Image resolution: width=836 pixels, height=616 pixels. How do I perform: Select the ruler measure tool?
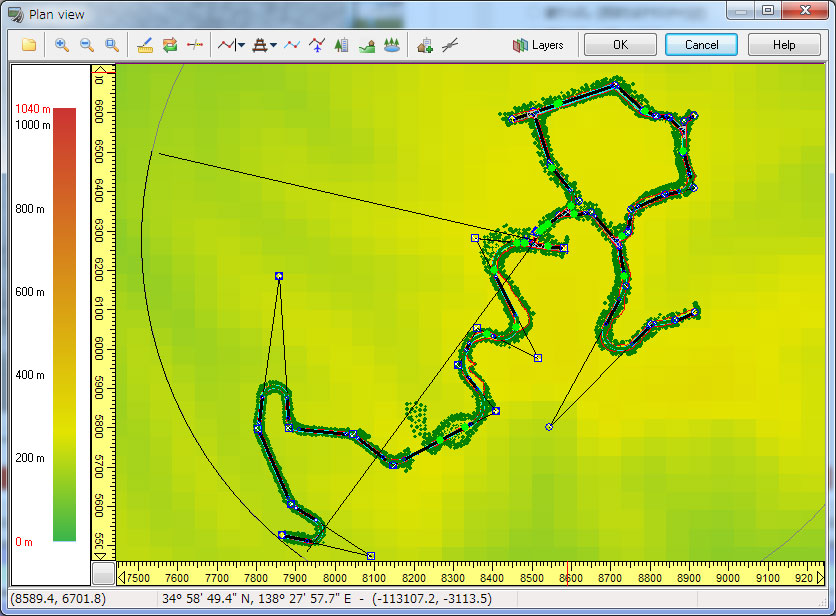145,45
